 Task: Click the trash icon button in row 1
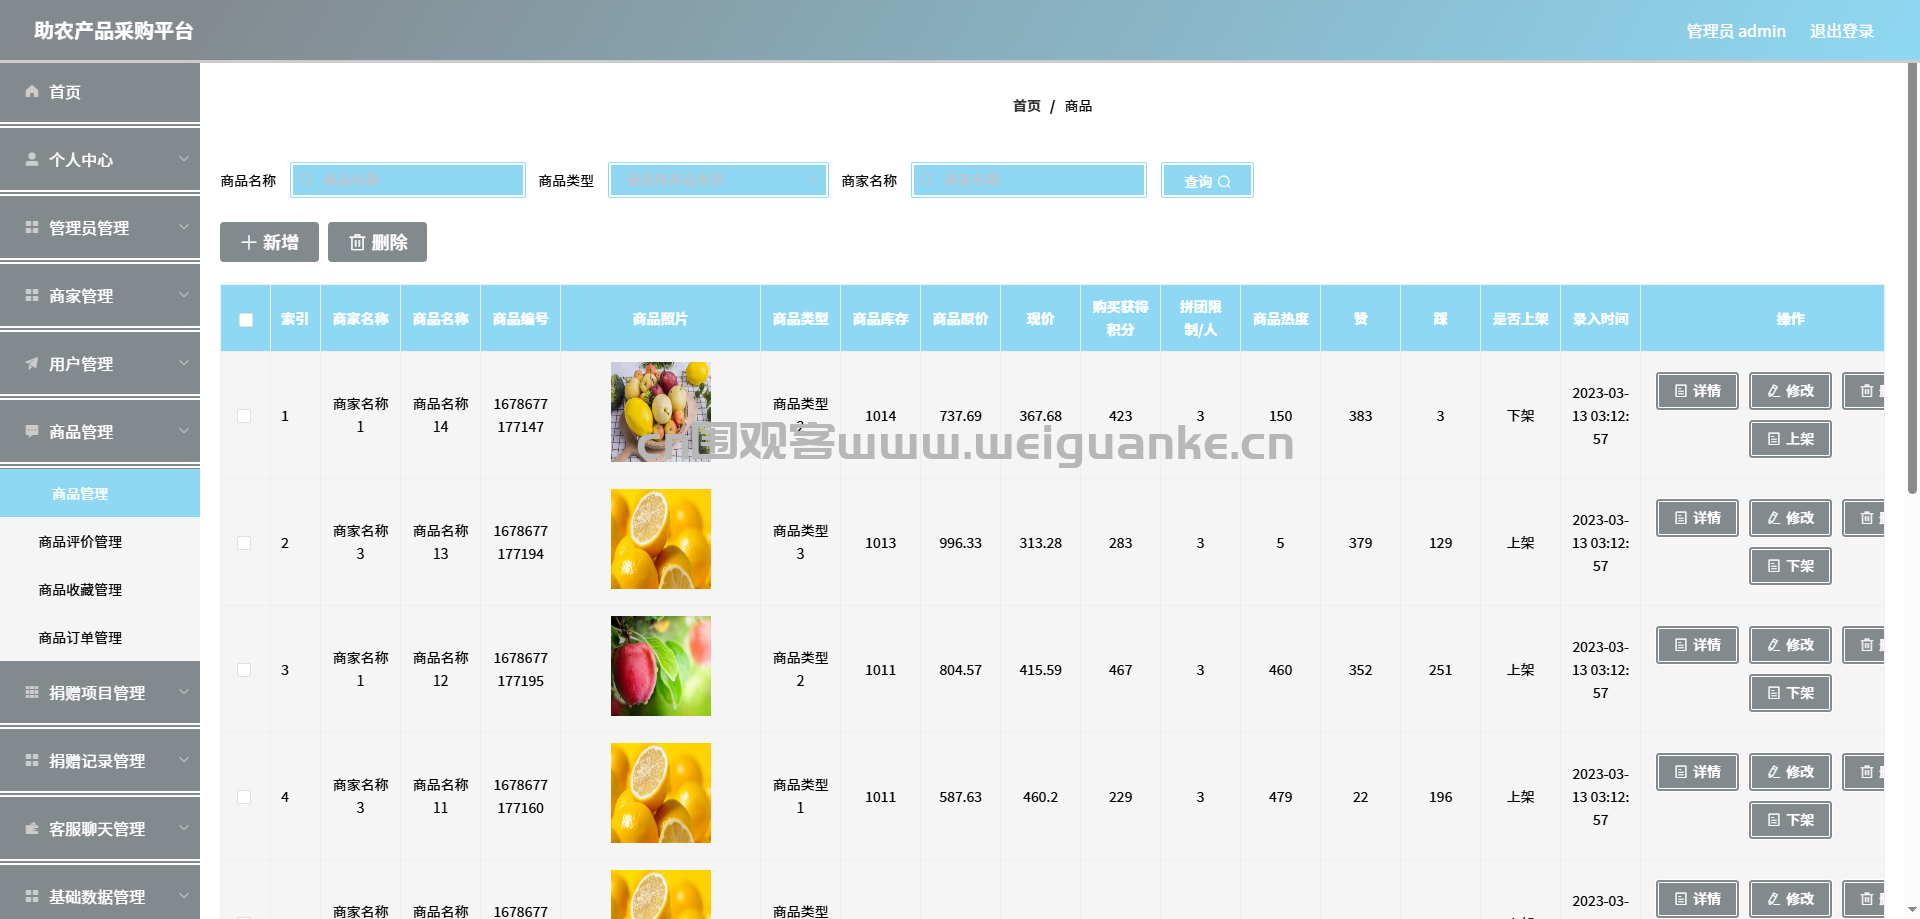(x=1864, y=391)
